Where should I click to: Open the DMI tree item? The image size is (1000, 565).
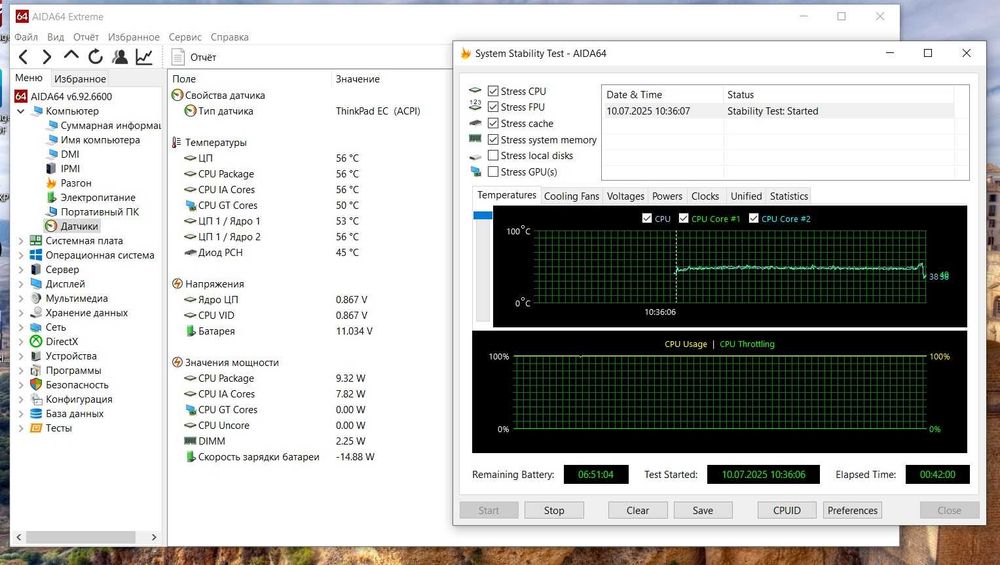[x=70, y=154]
